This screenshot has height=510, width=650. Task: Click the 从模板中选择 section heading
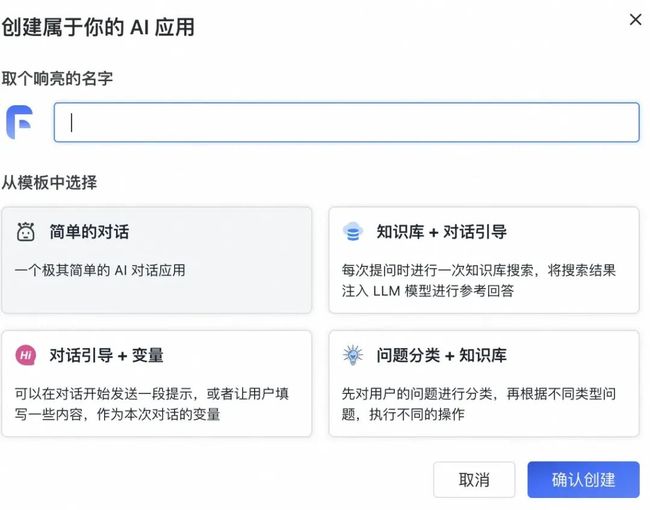[49, 182]
